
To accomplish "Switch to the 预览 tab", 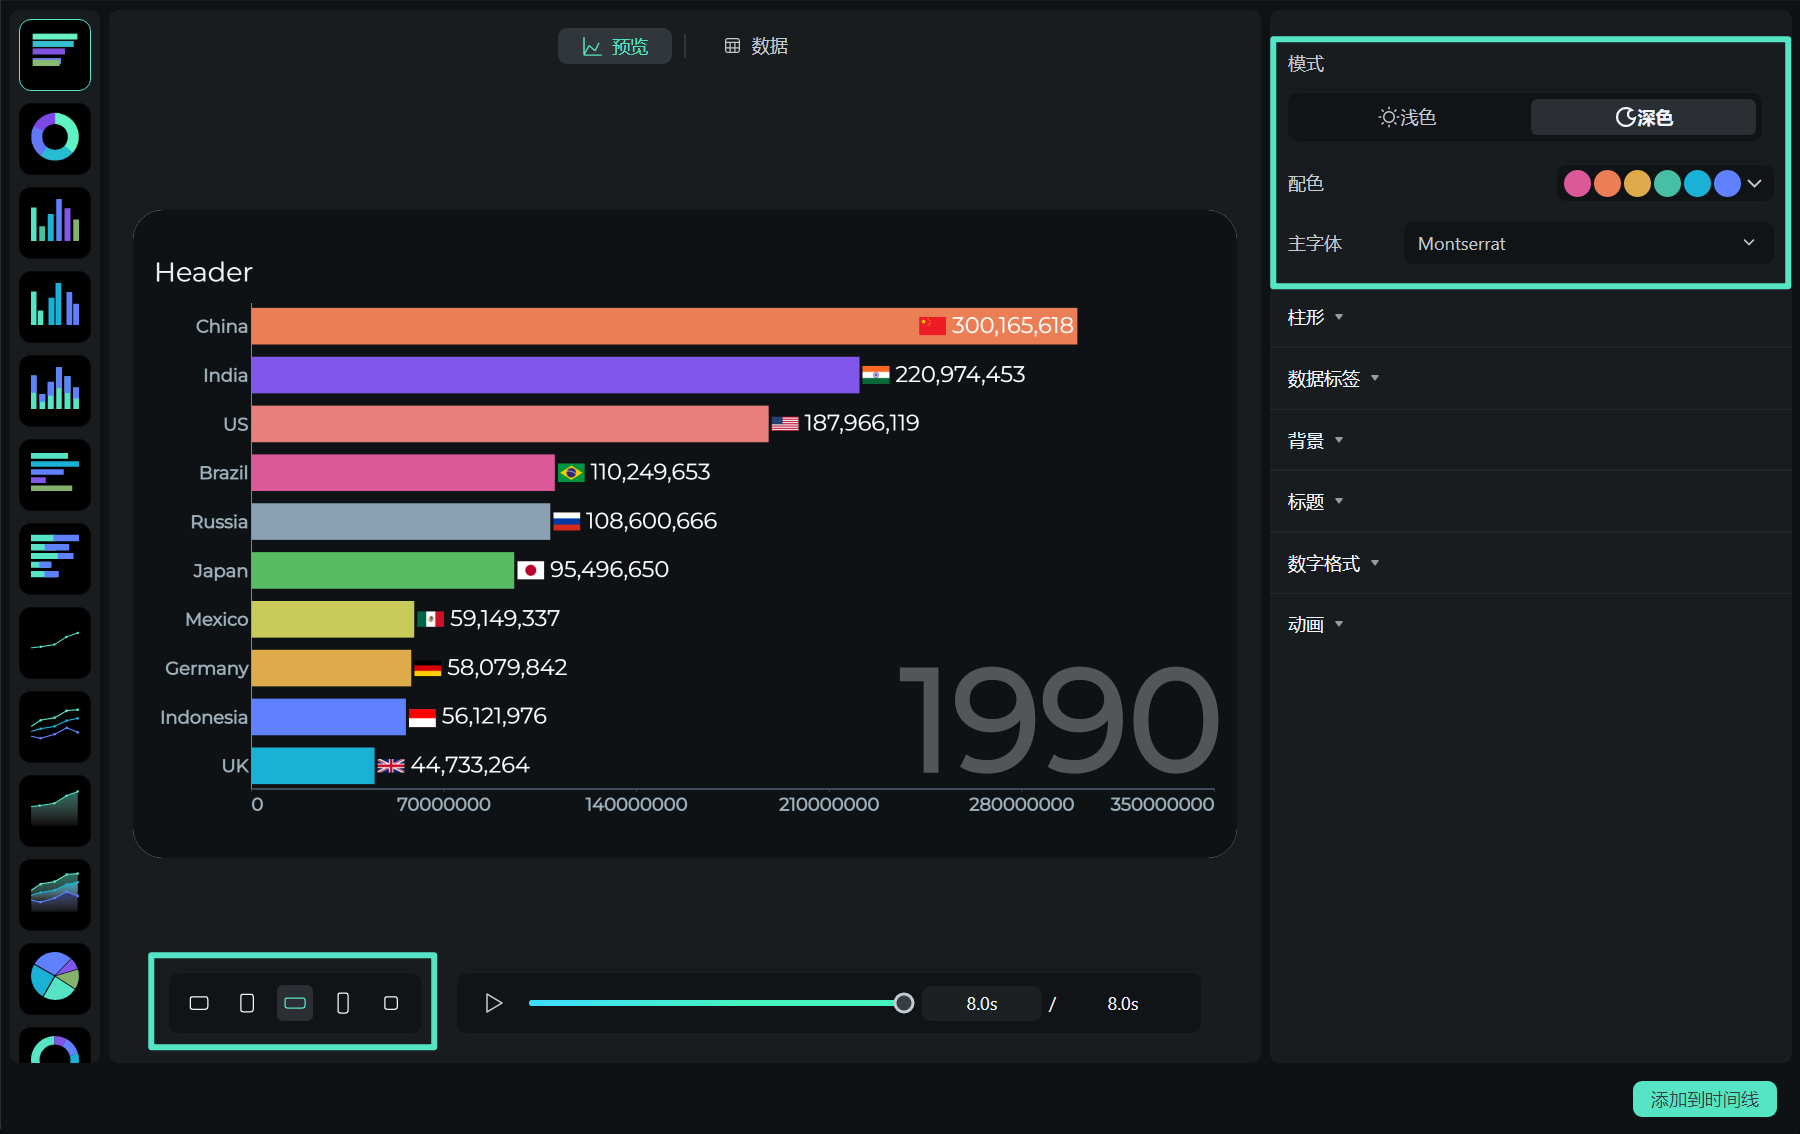I will tap(615, 46).
